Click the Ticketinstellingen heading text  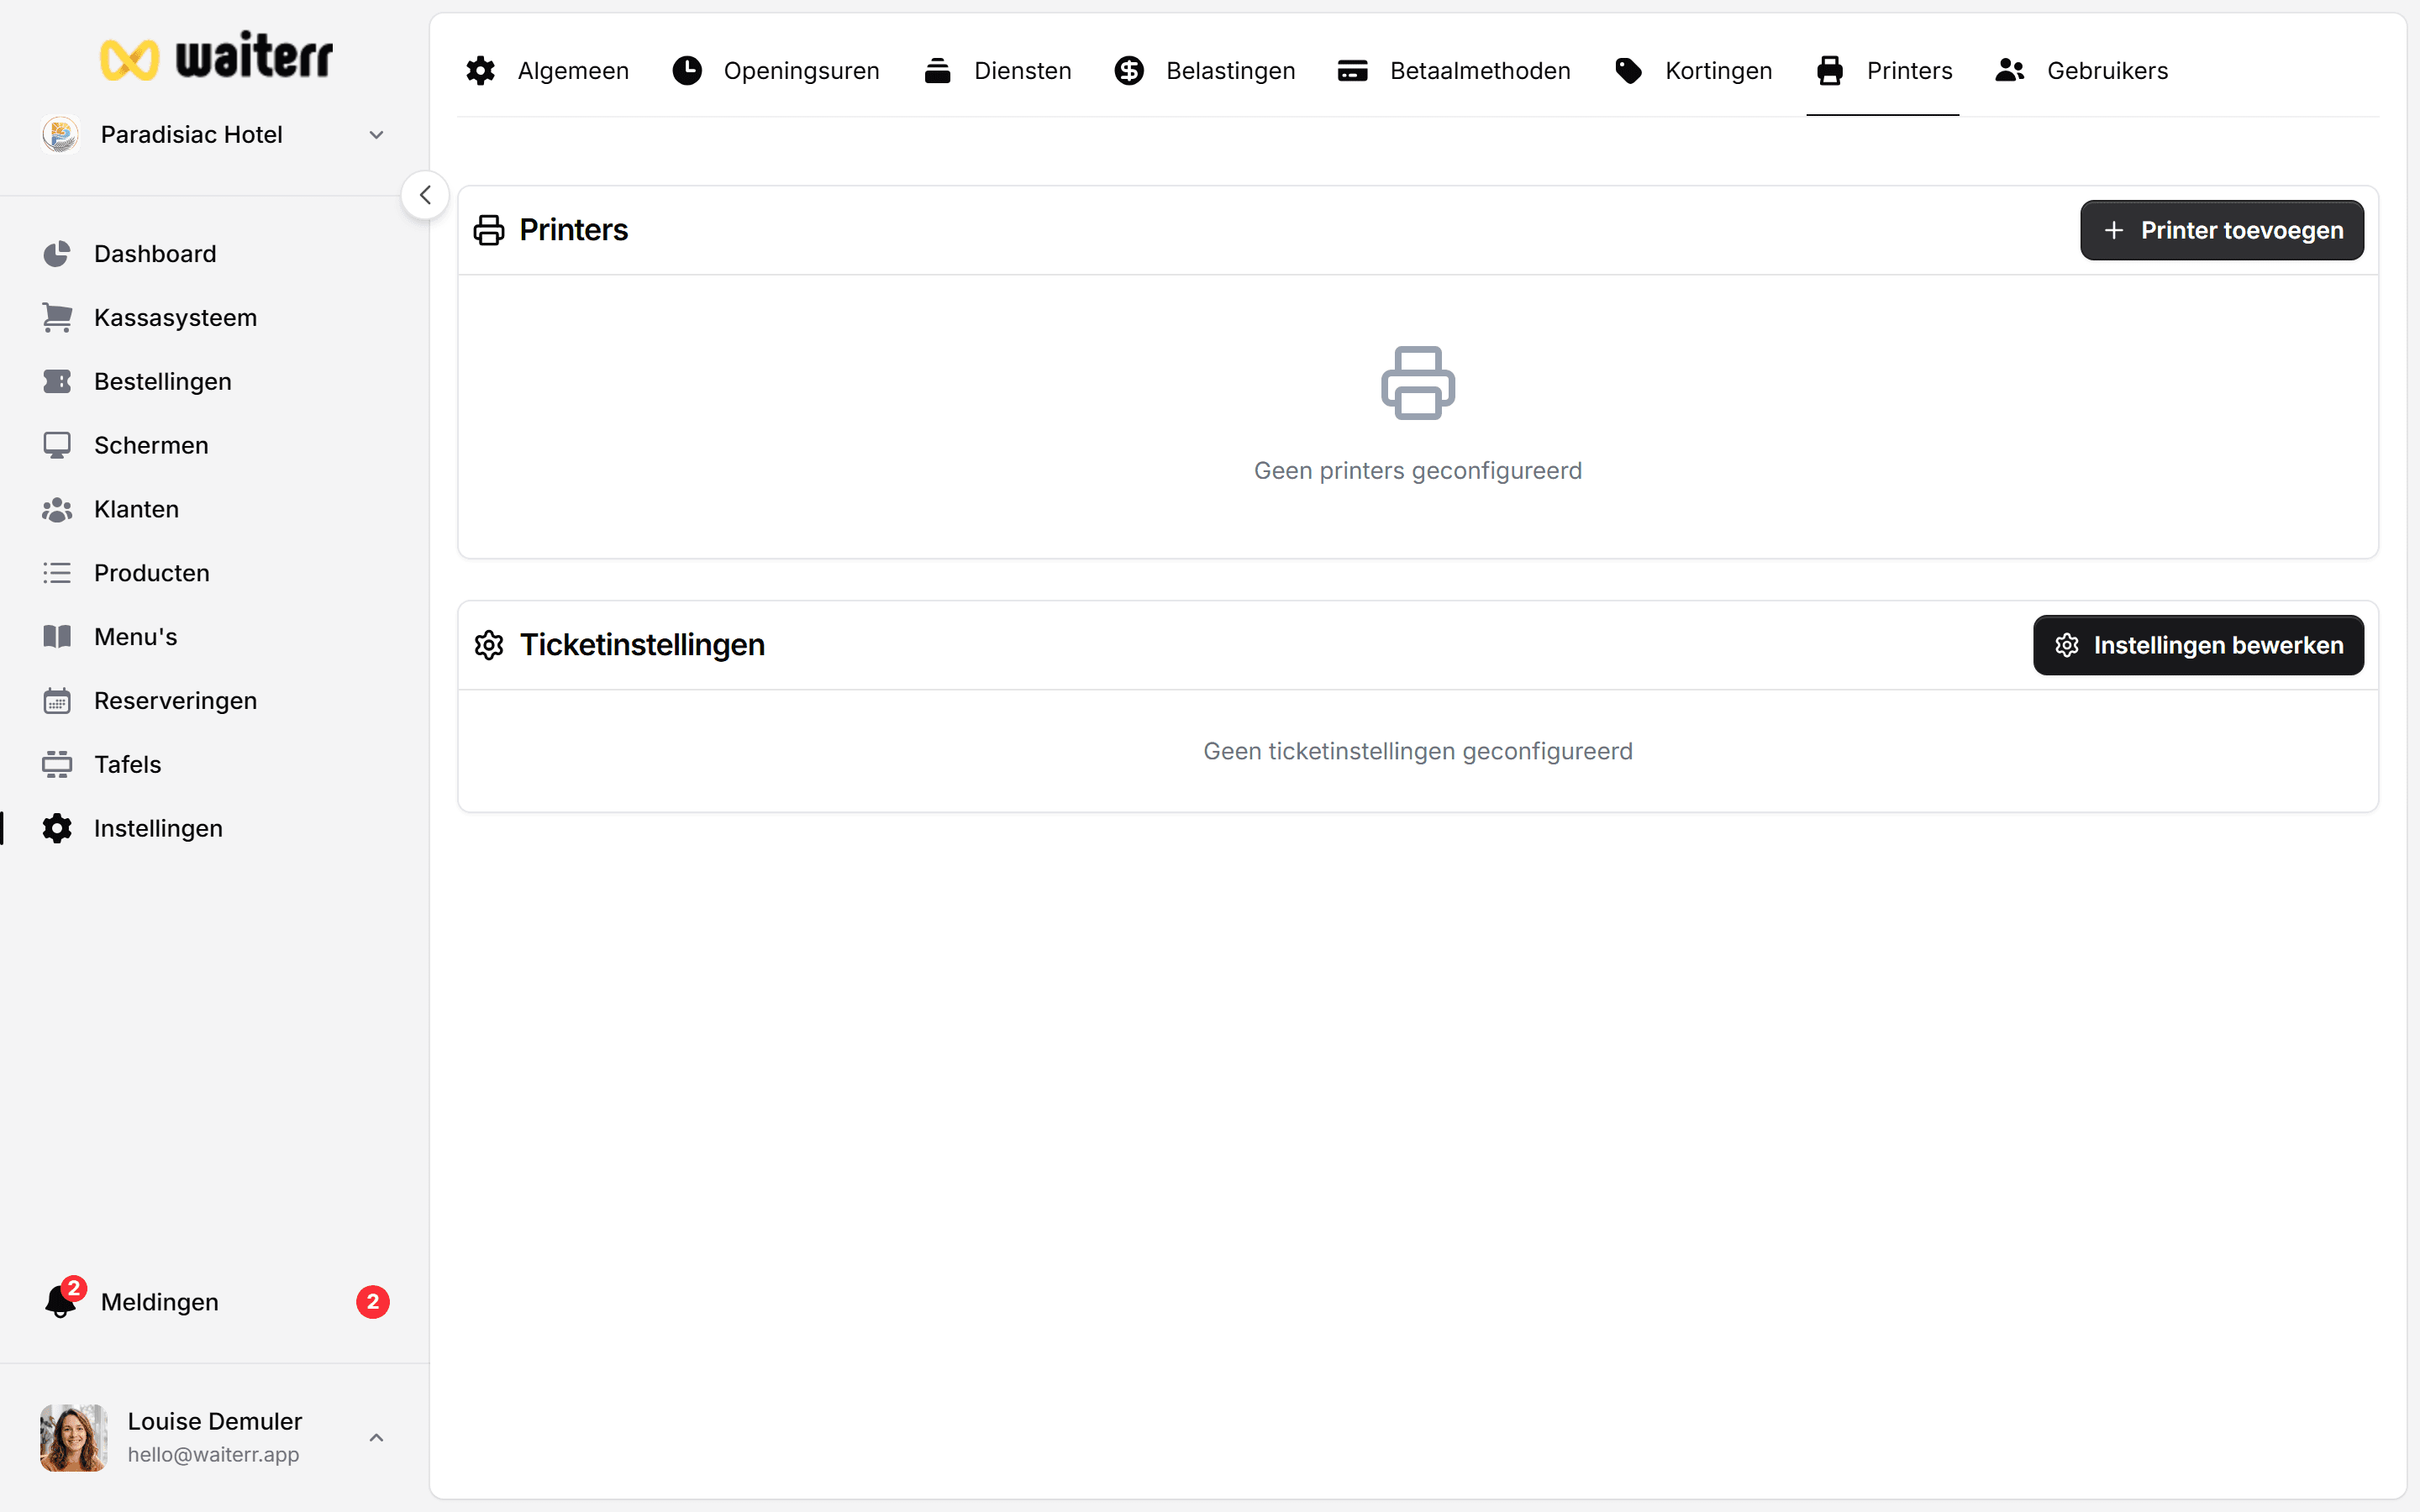(x=642, y=645)
